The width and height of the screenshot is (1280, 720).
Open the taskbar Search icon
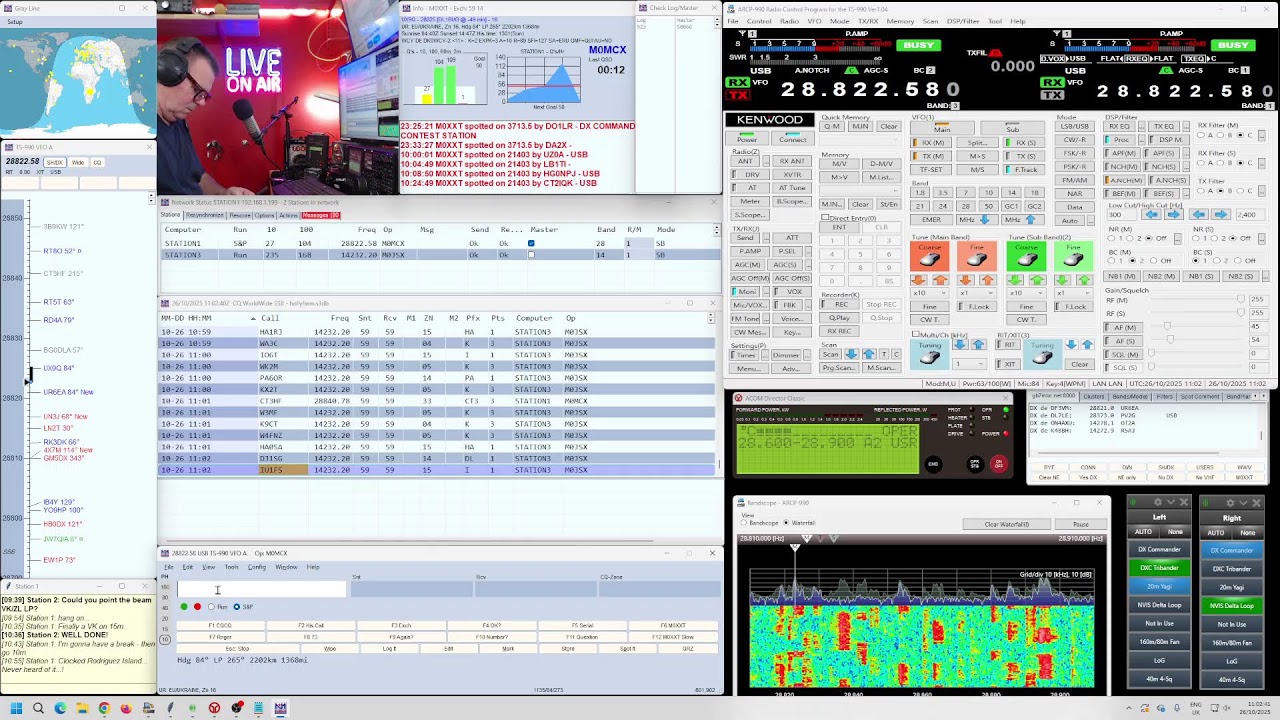point(38,708)
